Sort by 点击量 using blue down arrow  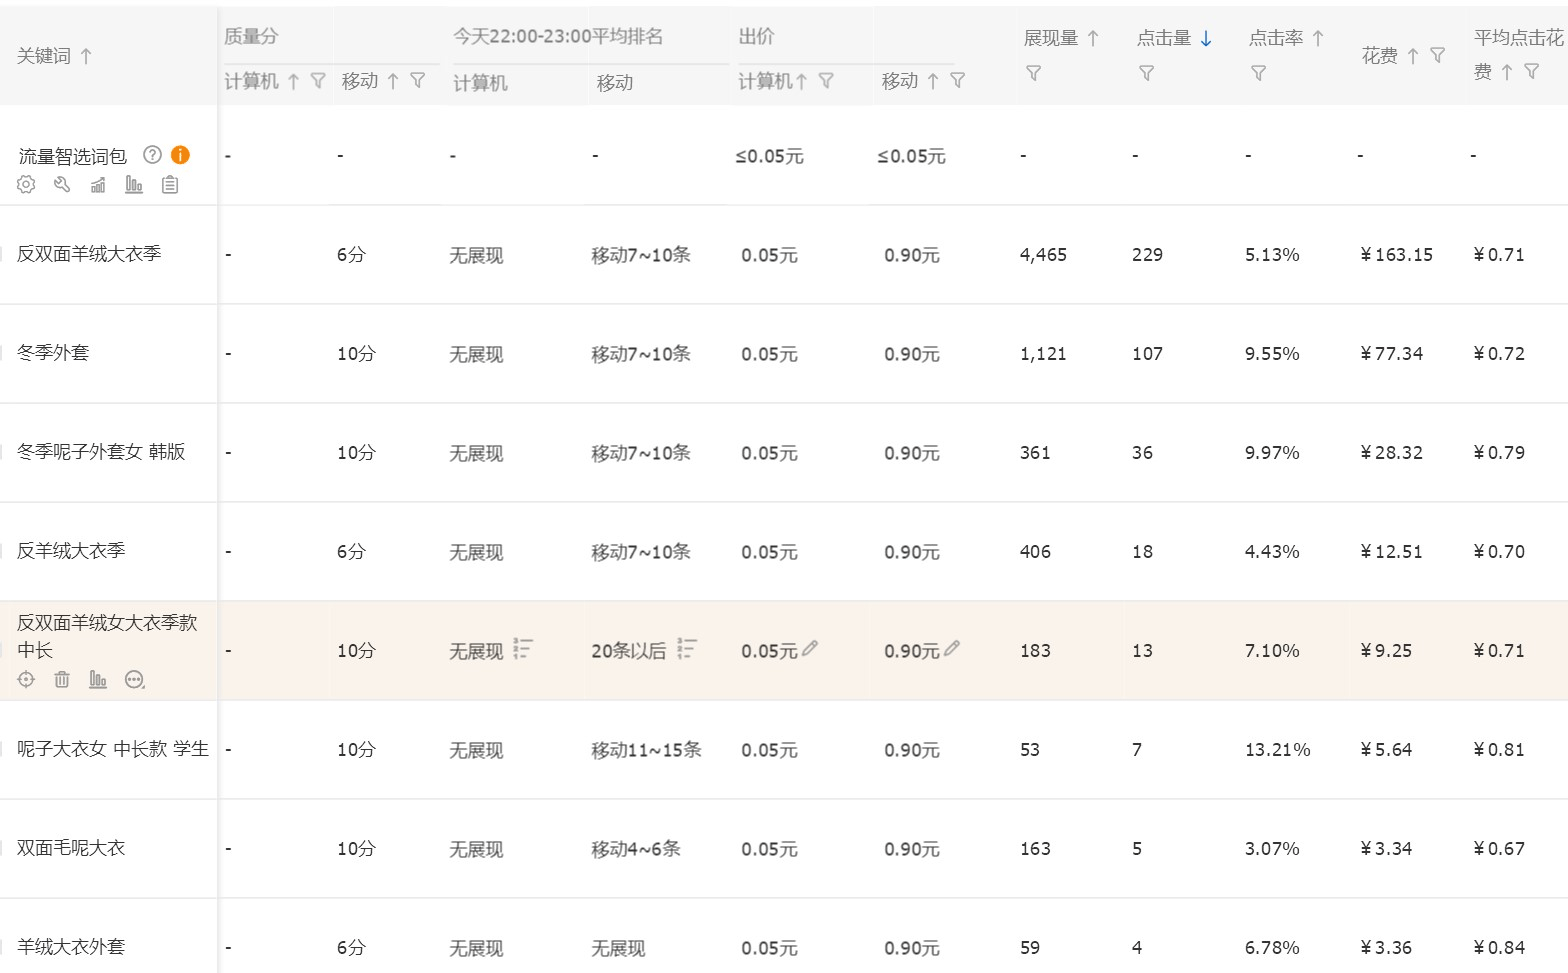(1206, 38)
